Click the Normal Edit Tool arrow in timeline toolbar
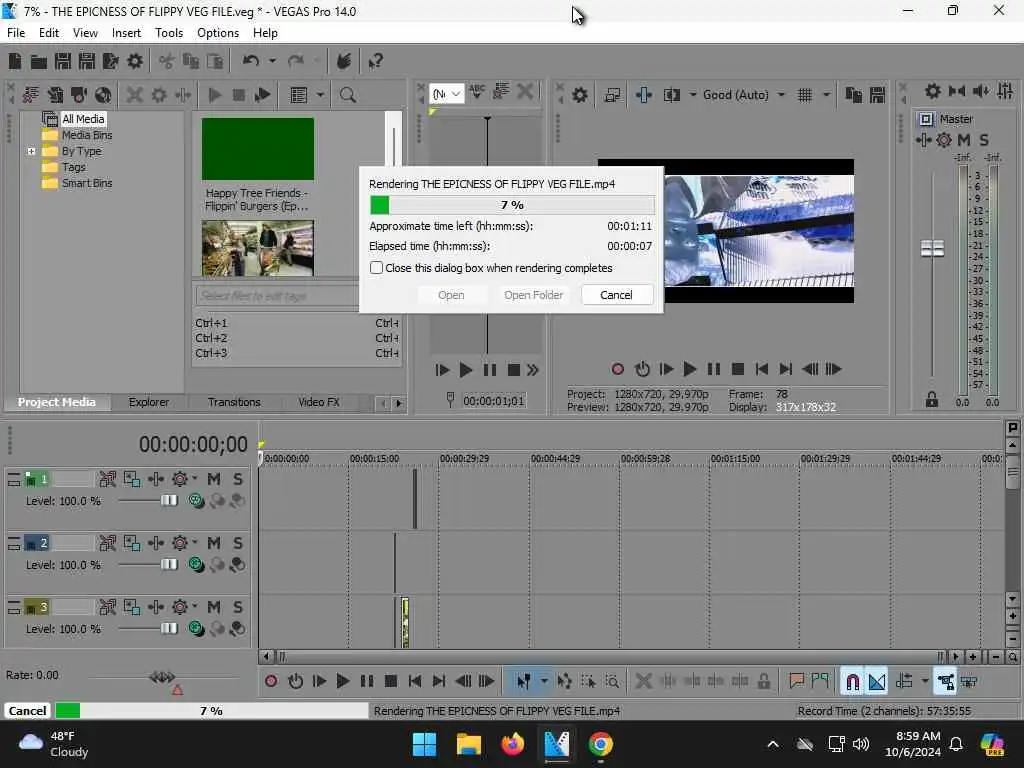The height and width of the screenshot is (768, 1024). (x=523, y=682)
